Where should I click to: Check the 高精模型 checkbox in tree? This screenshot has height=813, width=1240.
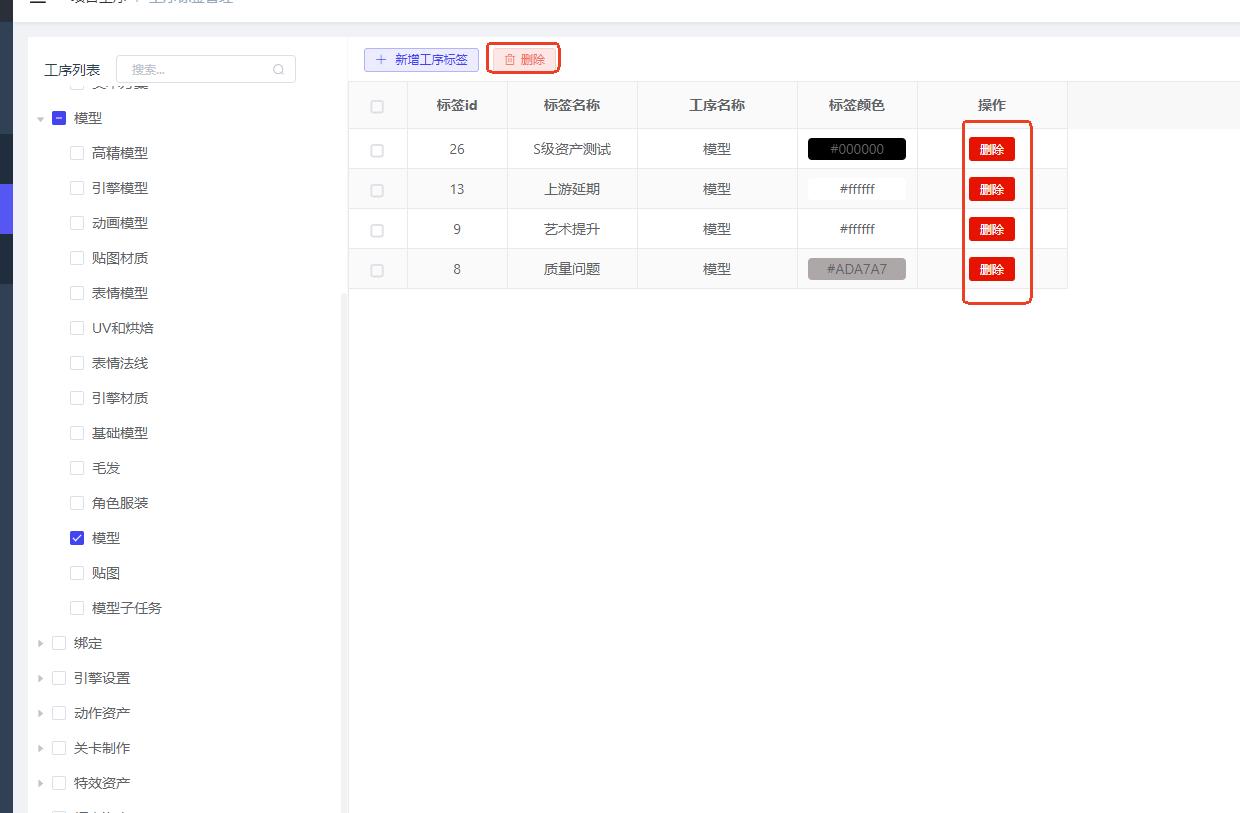click(x=77, y=153)
